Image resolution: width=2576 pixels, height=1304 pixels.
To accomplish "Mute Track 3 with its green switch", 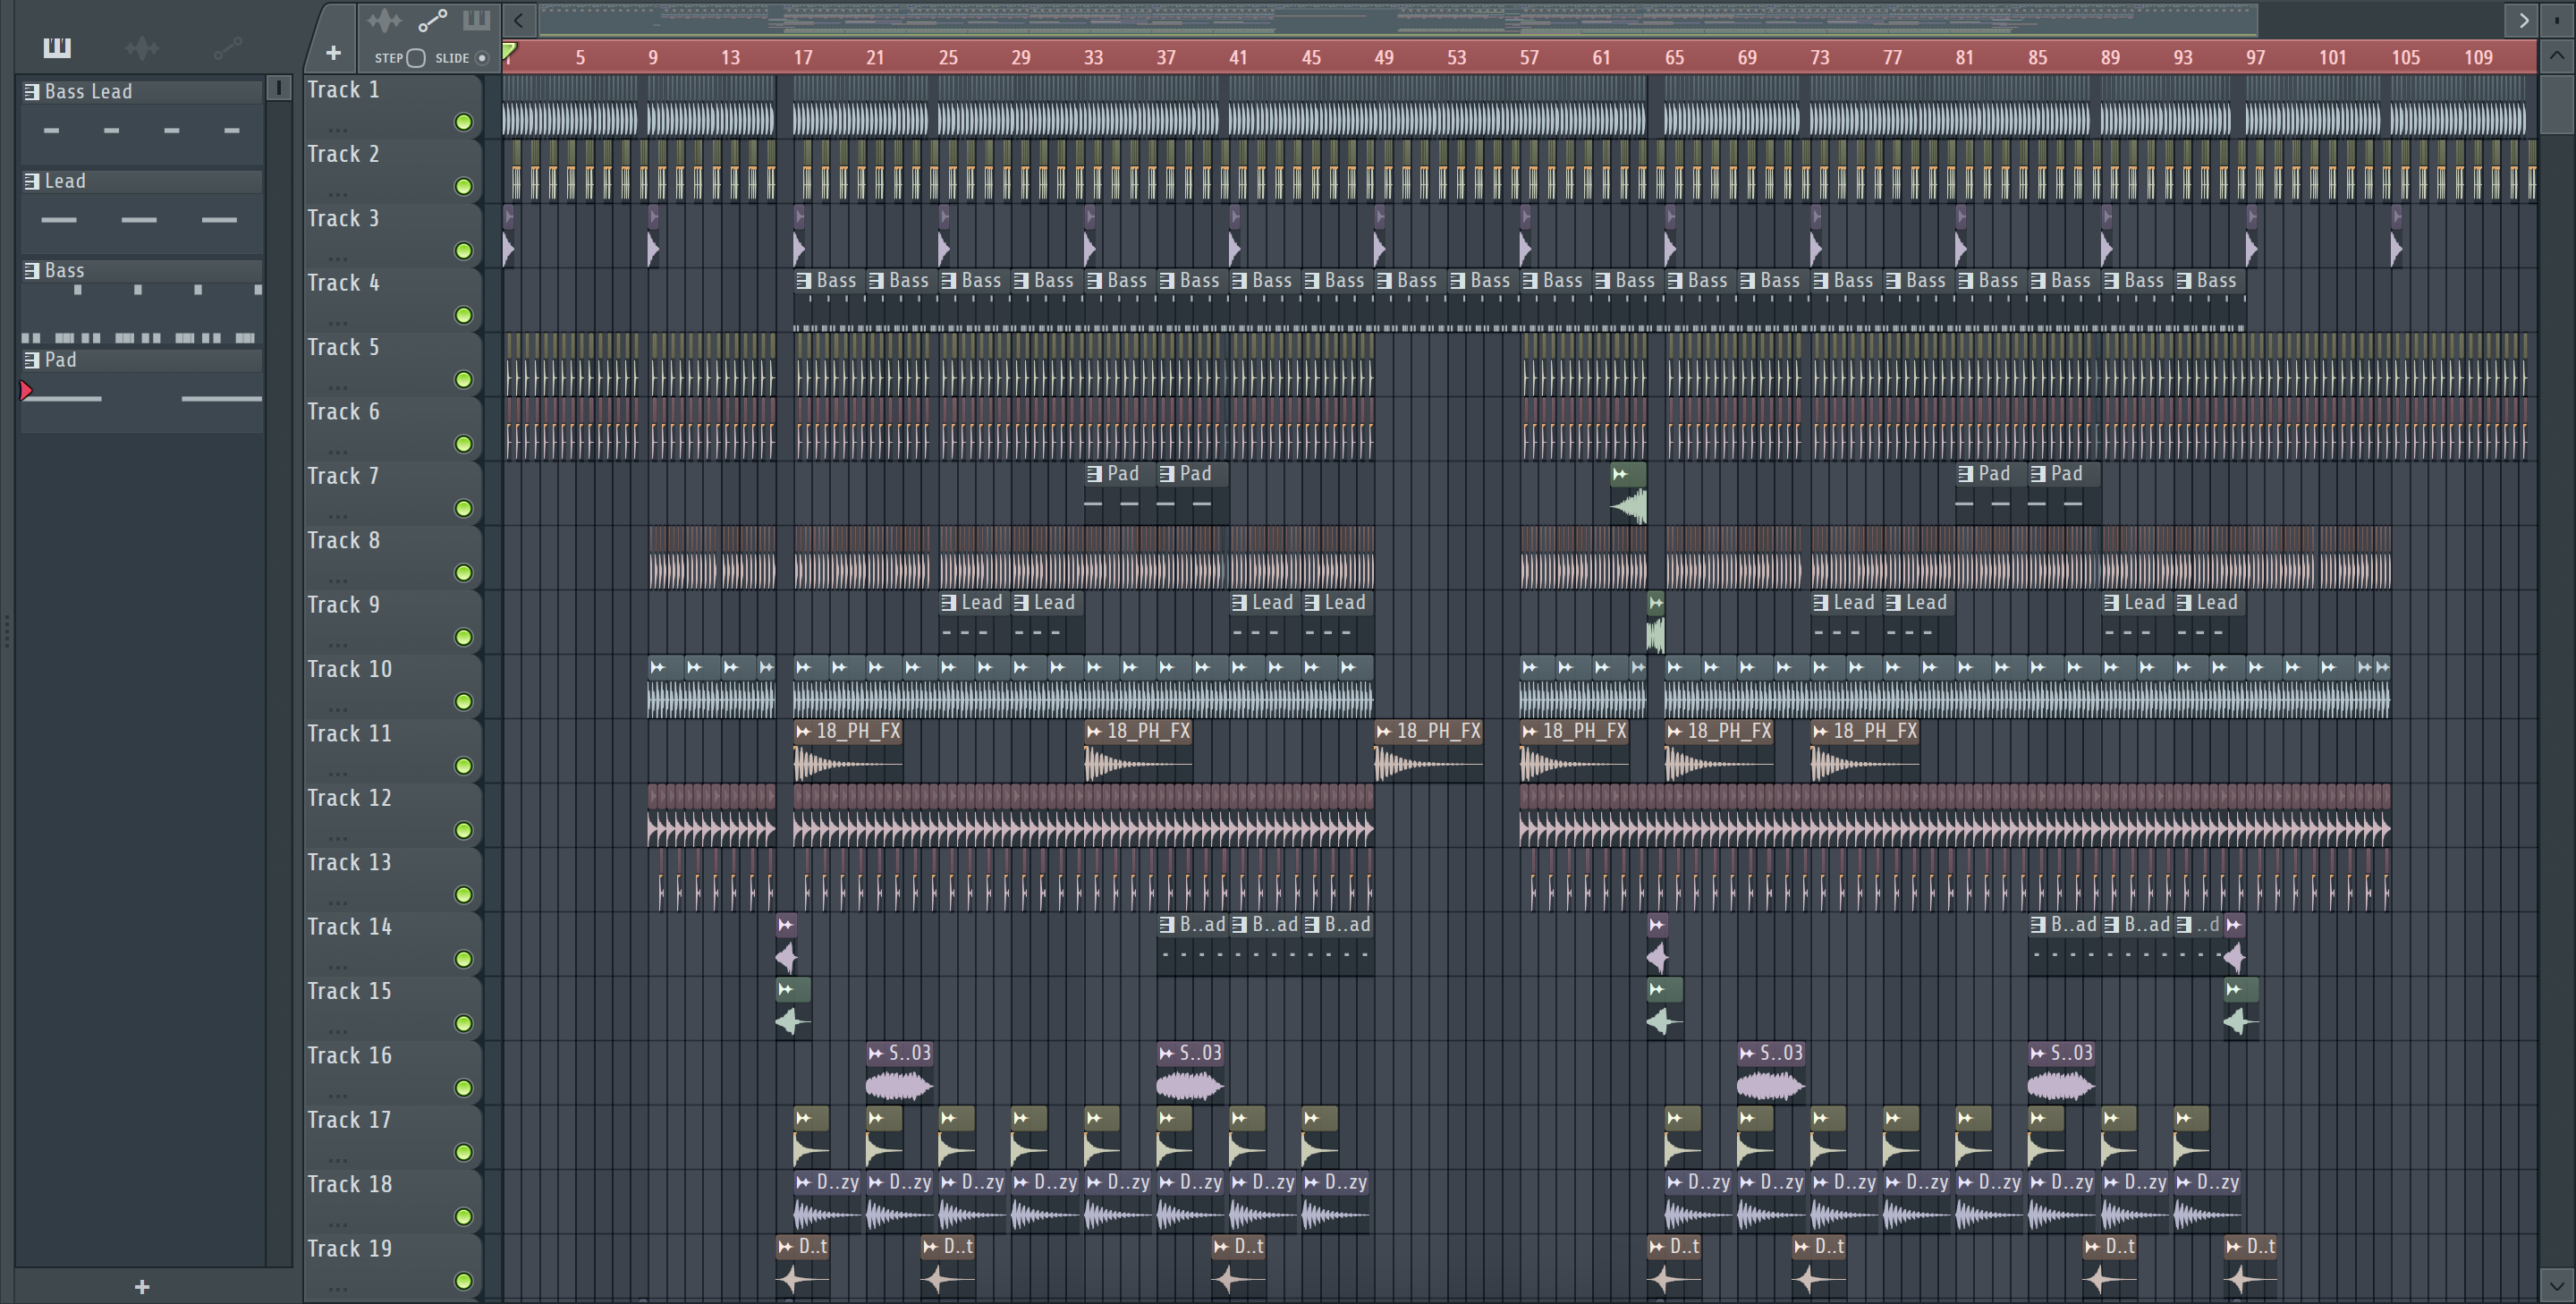I will pos(463,251).
